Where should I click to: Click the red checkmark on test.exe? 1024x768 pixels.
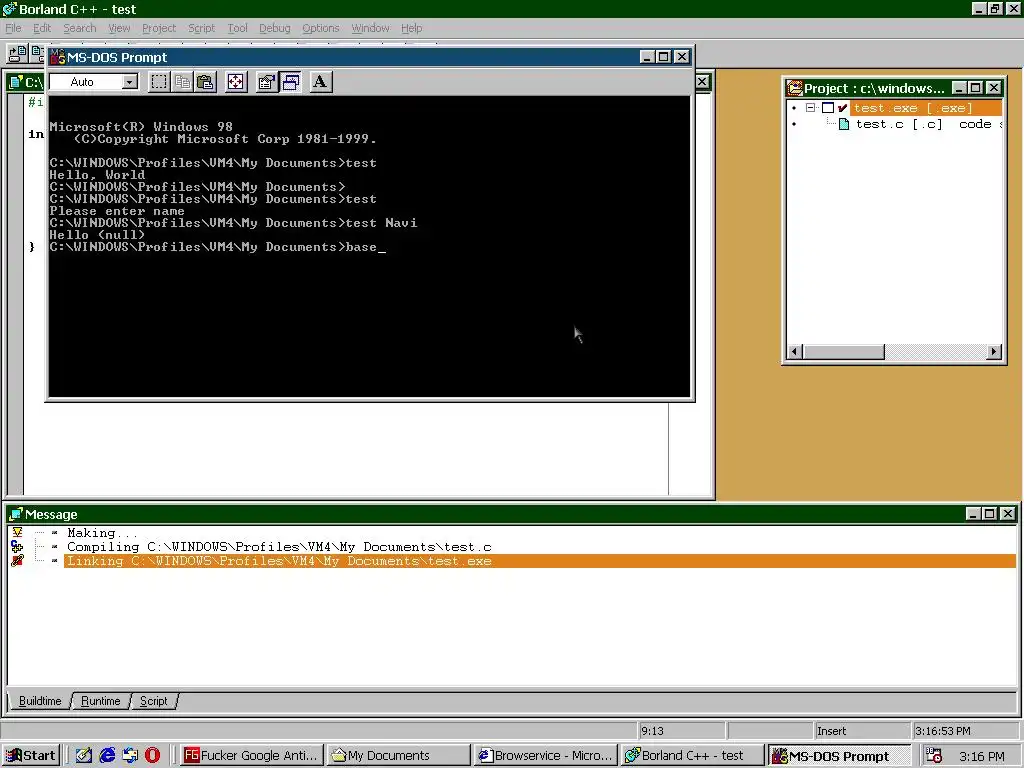[x=842, y=108]
